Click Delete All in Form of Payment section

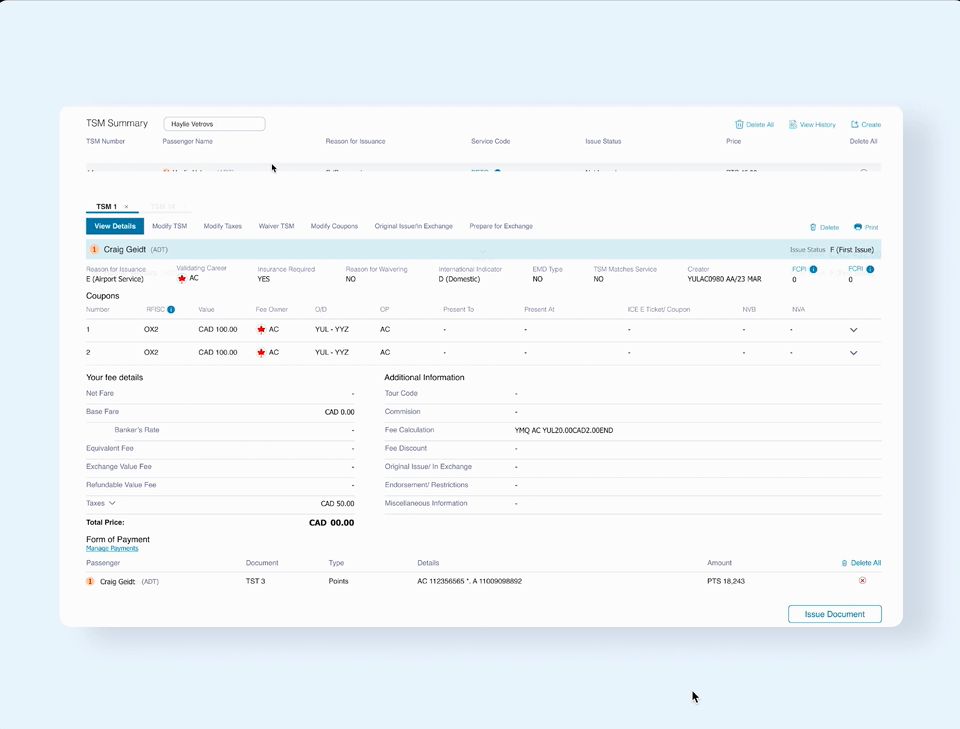[861, 563]
